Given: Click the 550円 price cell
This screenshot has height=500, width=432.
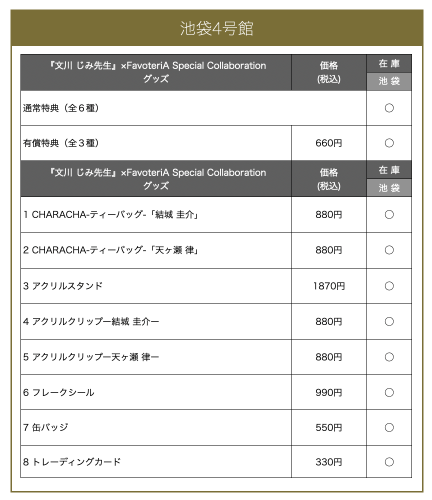Looking at the screenshot, I should pos(329,428).
